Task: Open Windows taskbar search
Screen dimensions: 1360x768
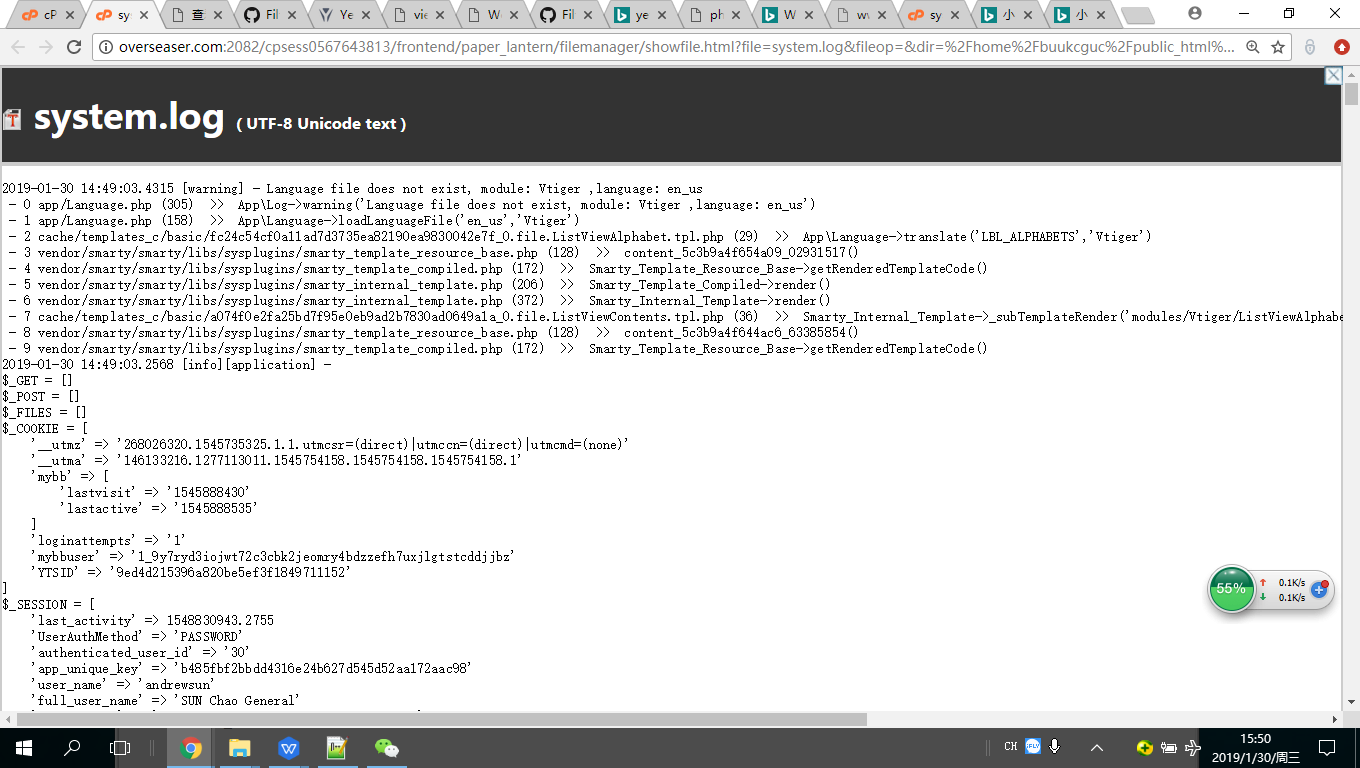Action: click(72, 748)
